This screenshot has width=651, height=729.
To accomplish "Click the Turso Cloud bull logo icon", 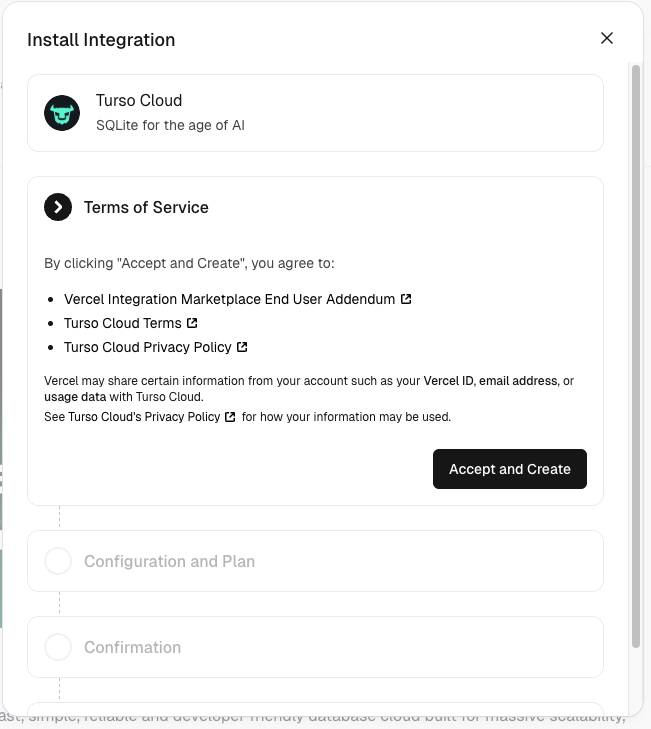I will [62, 113].
